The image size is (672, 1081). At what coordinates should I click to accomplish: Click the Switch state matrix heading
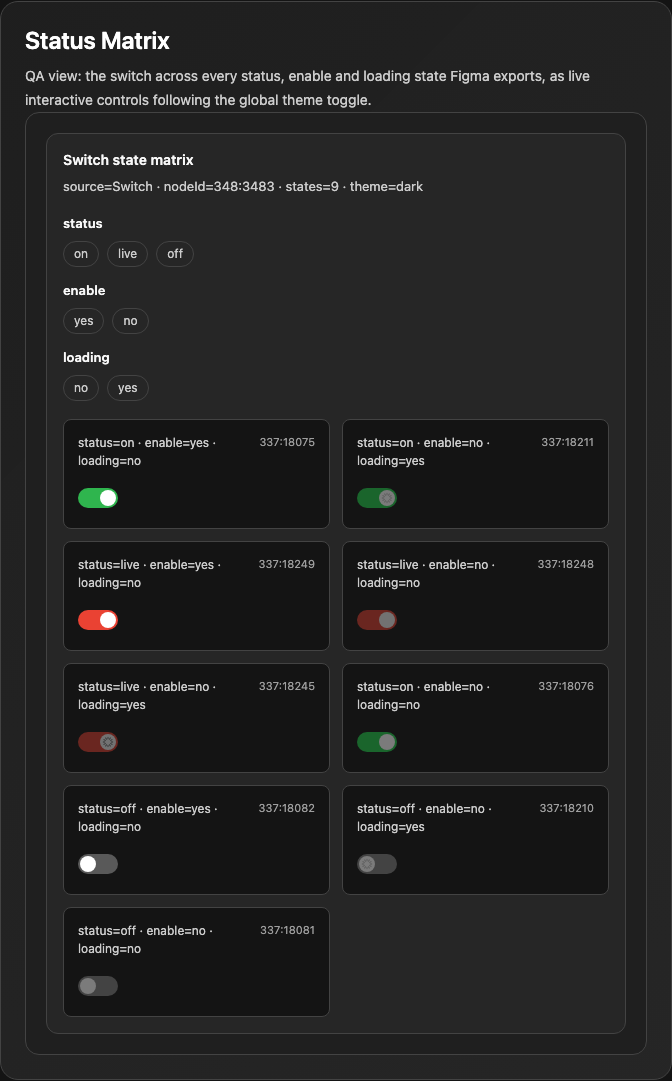(x=128, y=160)
